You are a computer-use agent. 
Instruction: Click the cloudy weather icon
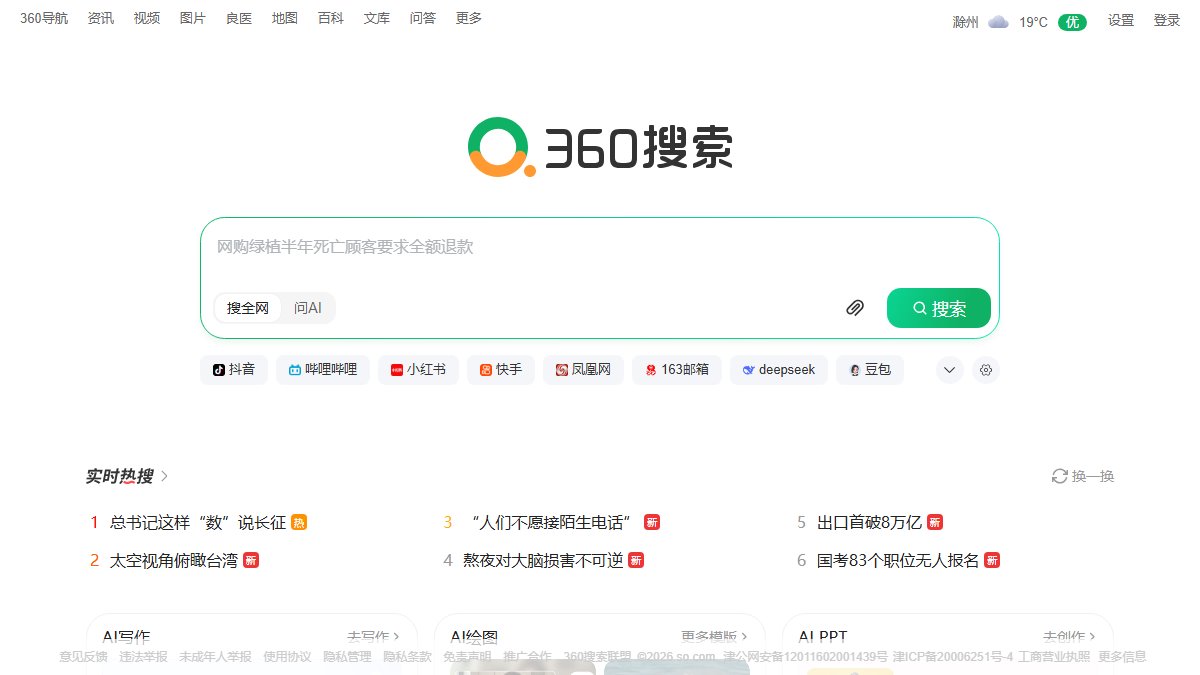998,21
